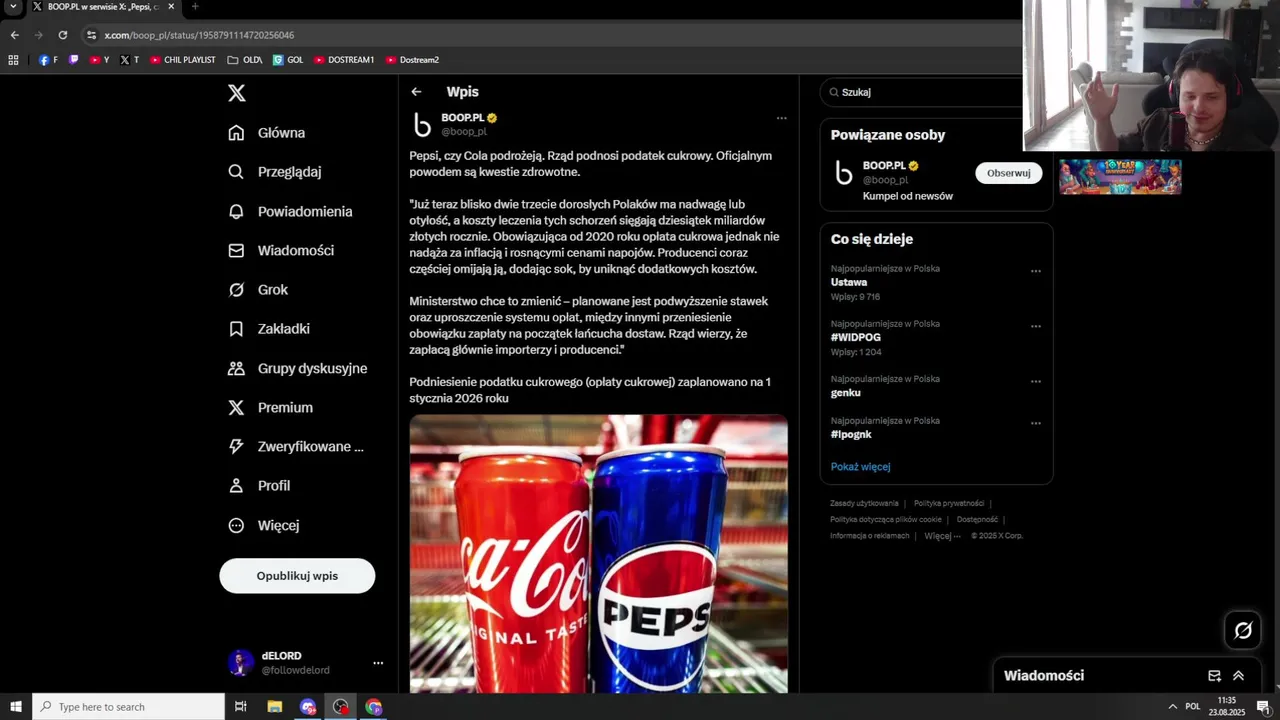Open Informacja o reklamach footer link
Image resolution: width=1280 pixels, height=720 pixels.
pyautogui.click(x=870, y=535)
